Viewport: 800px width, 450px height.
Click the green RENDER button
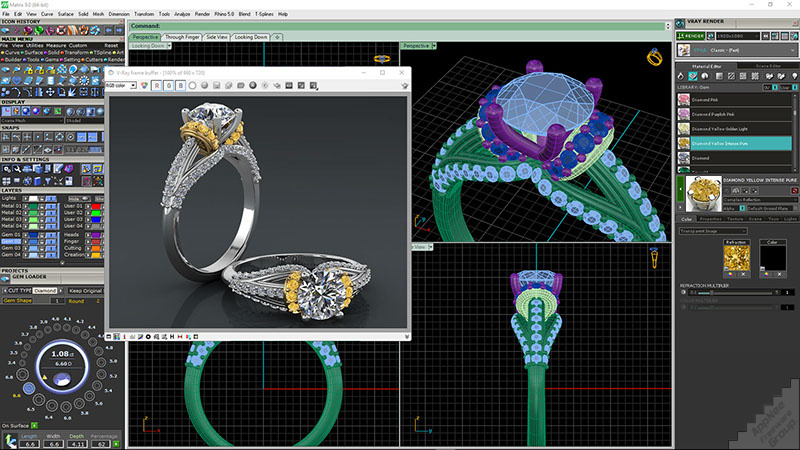click(691, 36)
